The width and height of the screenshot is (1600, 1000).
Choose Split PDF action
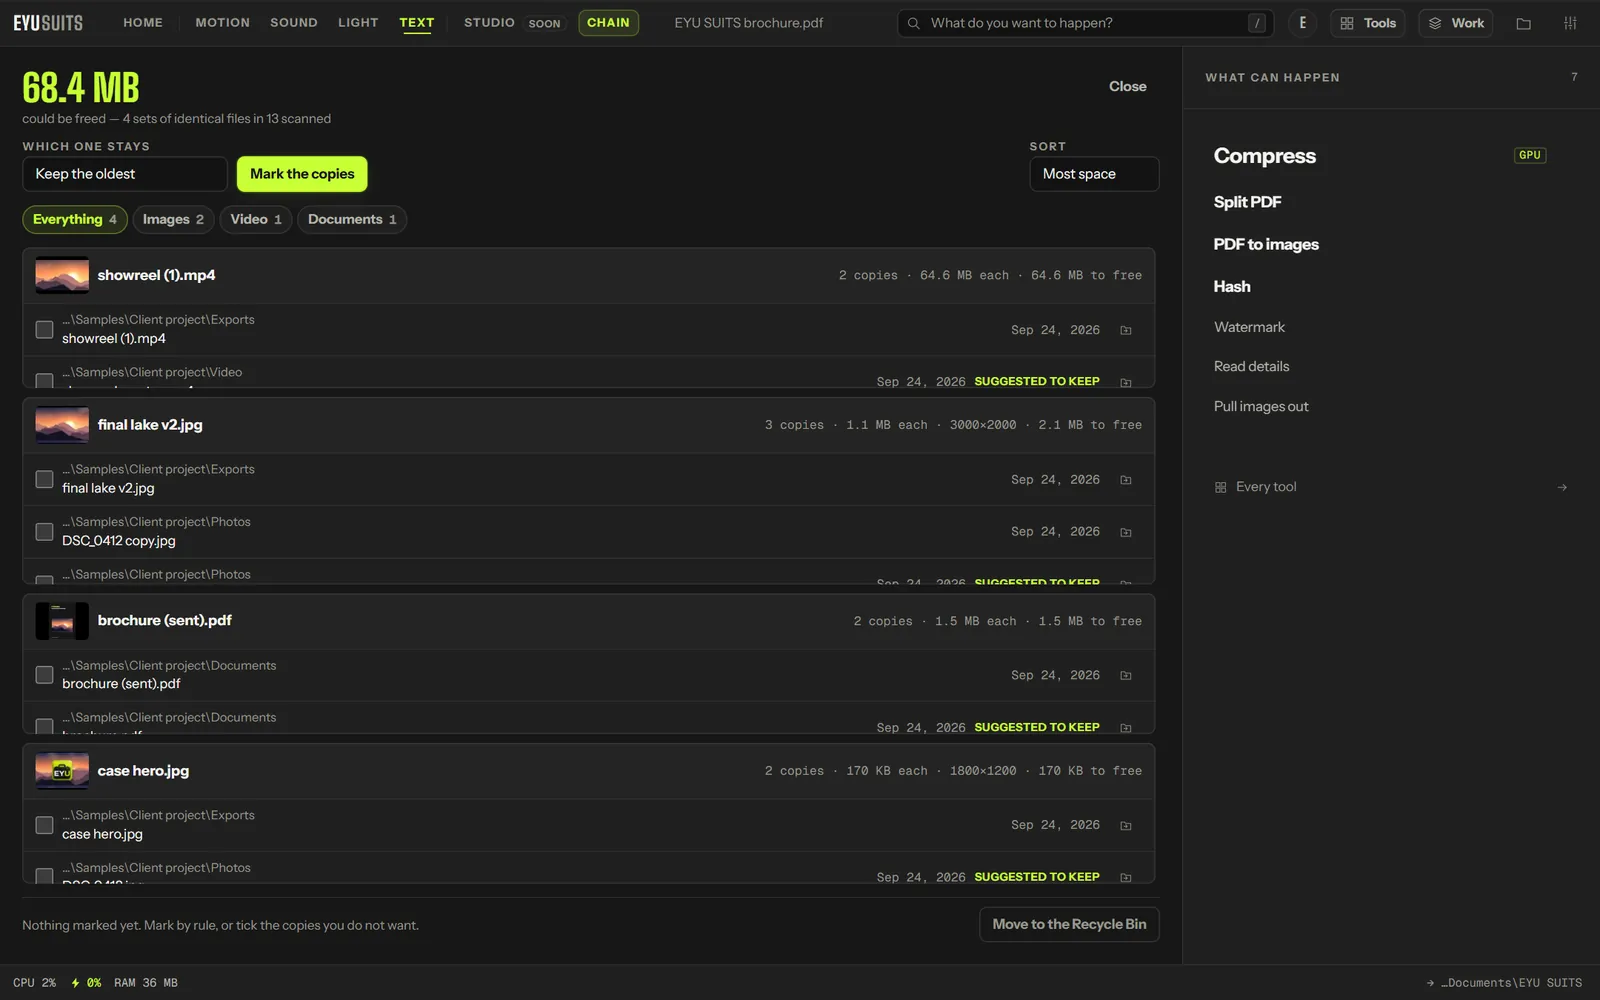(x=1247, y=202)
